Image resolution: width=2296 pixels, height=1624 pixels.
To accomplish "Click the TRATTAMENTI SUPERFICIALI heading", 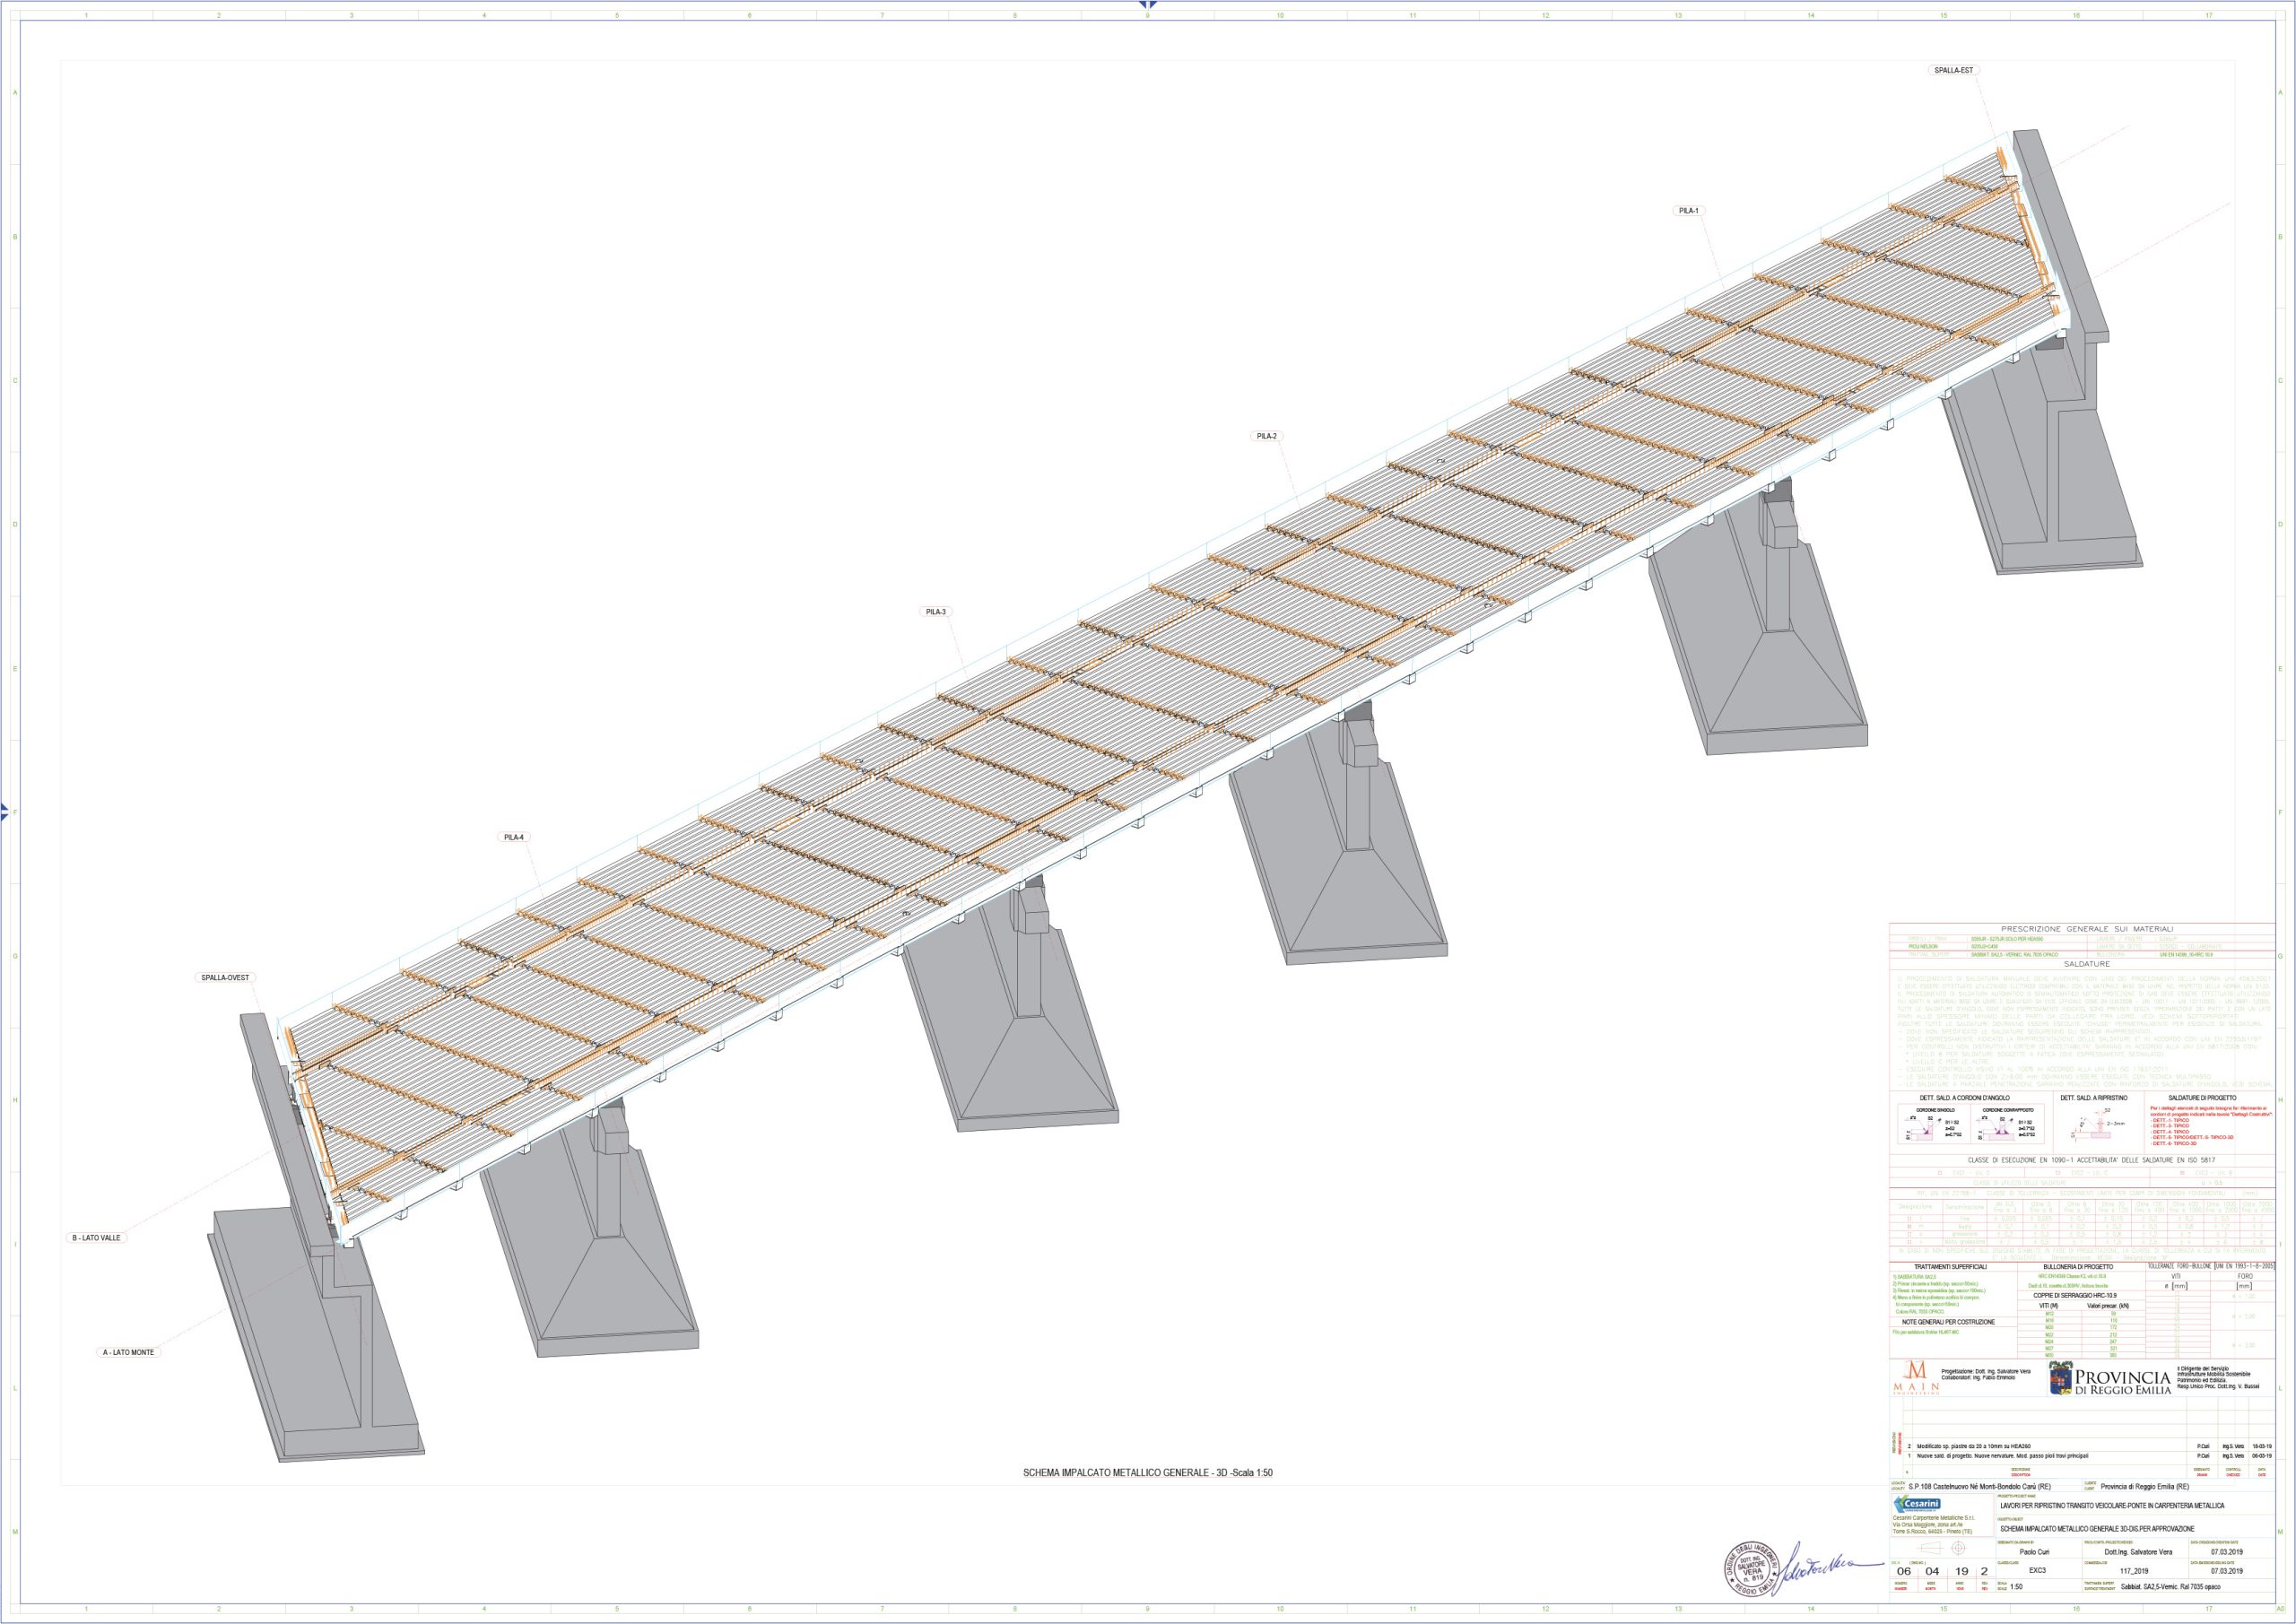I will pyautogui.click(x=1951, y=1267).
